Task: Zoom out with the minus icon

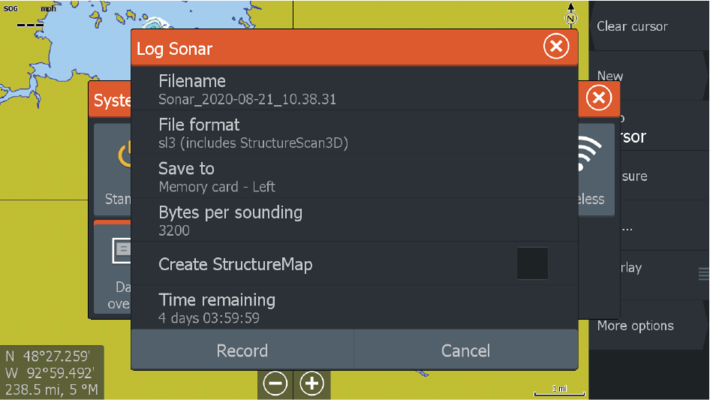Action: point(275,383)
